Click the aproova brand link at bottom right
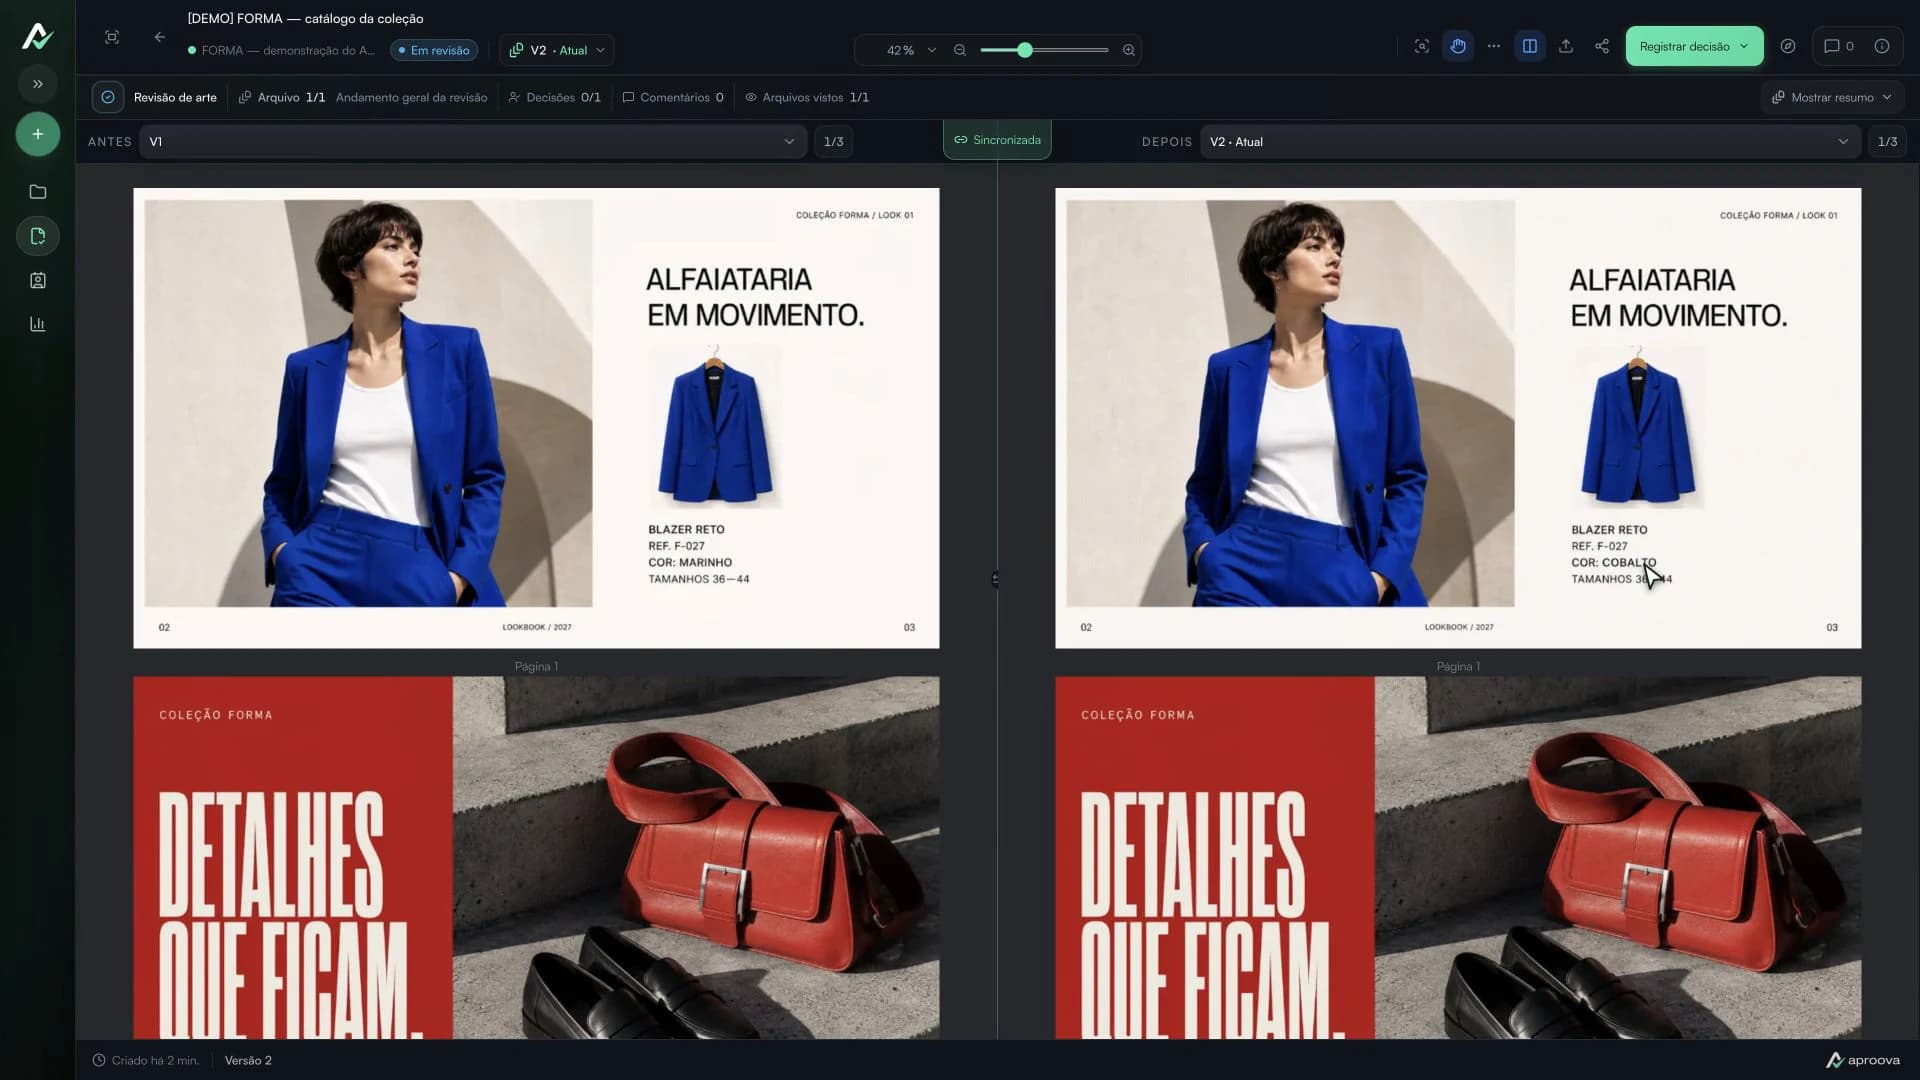Viewport: 1920px width, 1080px height. (x=1863, y=1060)
